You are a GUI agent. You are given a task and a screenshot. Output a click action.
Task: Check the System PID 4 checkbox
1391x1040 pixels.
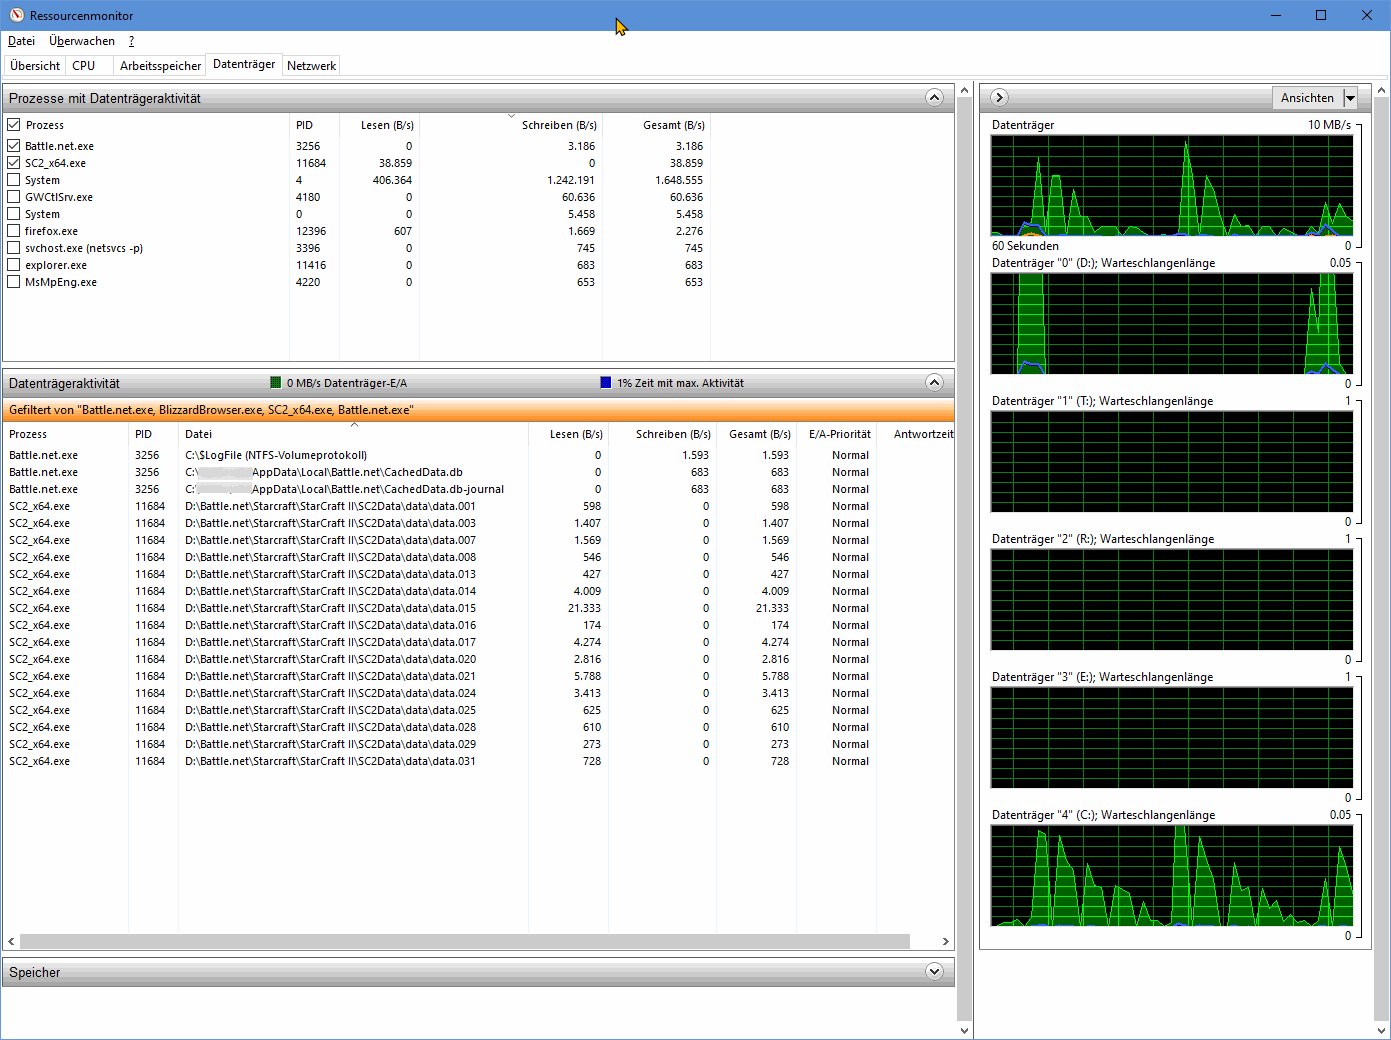coord(14,180)
